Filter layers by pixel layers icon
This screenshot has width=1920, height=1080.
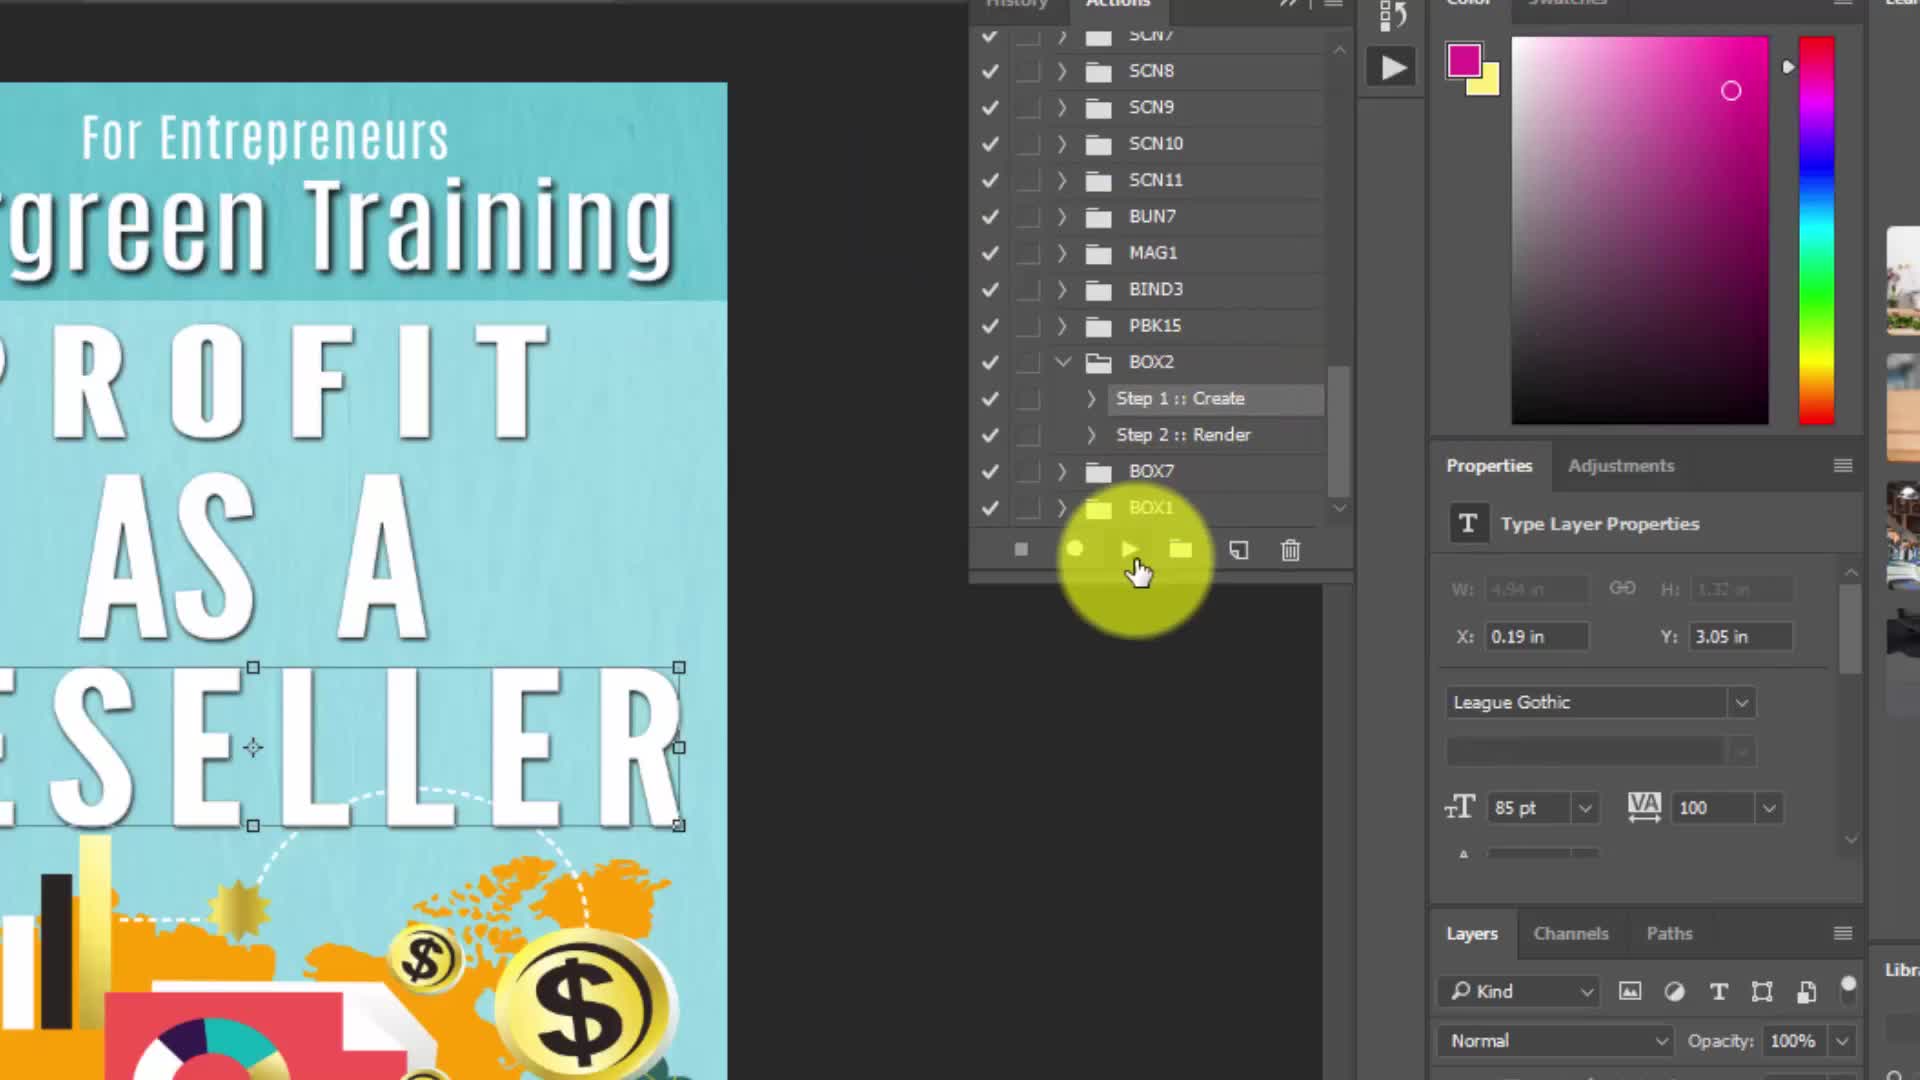[1630, 991]
